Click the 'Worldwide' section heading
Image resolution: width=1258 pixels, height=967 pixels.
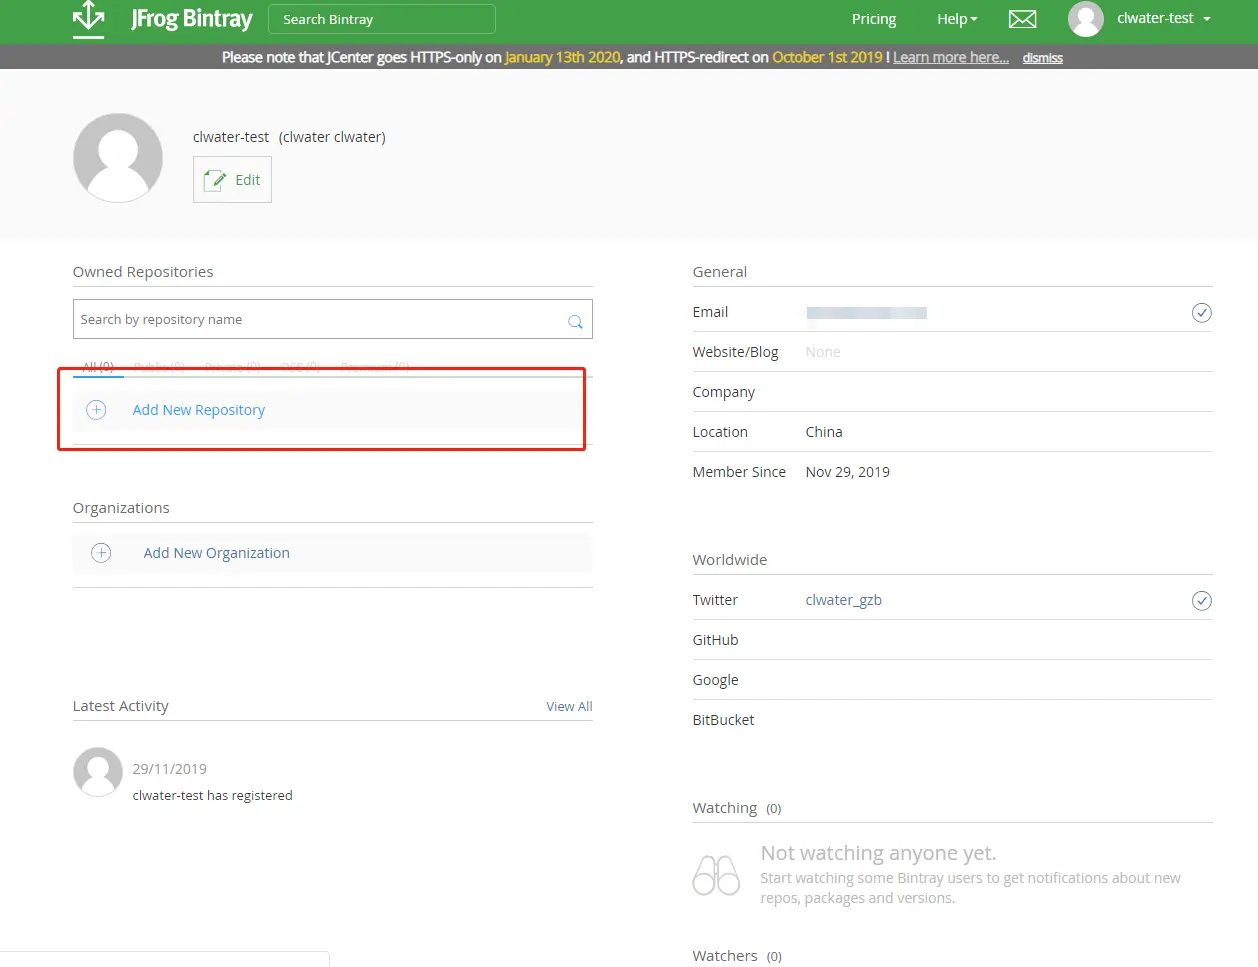[x=730, y=560]
